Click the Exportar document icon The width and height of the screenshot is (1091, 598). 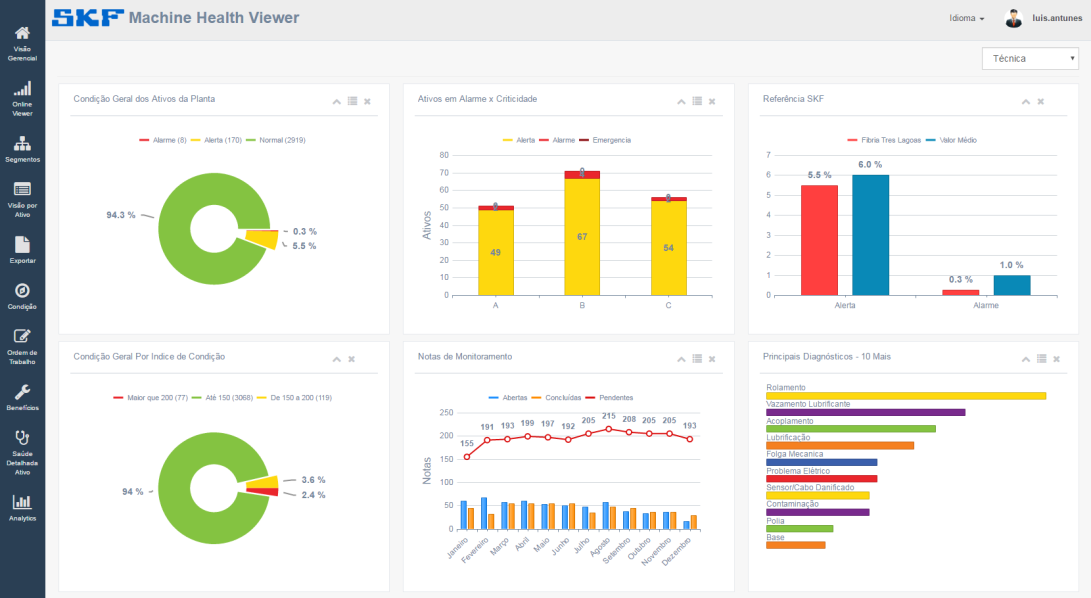click(x=22, y=244)
